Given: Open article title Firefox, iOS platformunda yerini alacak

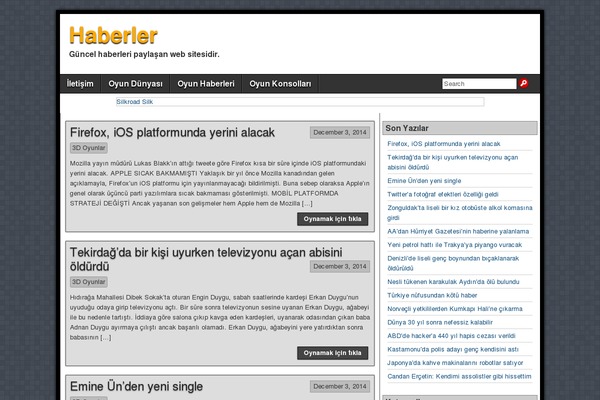Looking at the screenshot, I should (x=172, y=132).
